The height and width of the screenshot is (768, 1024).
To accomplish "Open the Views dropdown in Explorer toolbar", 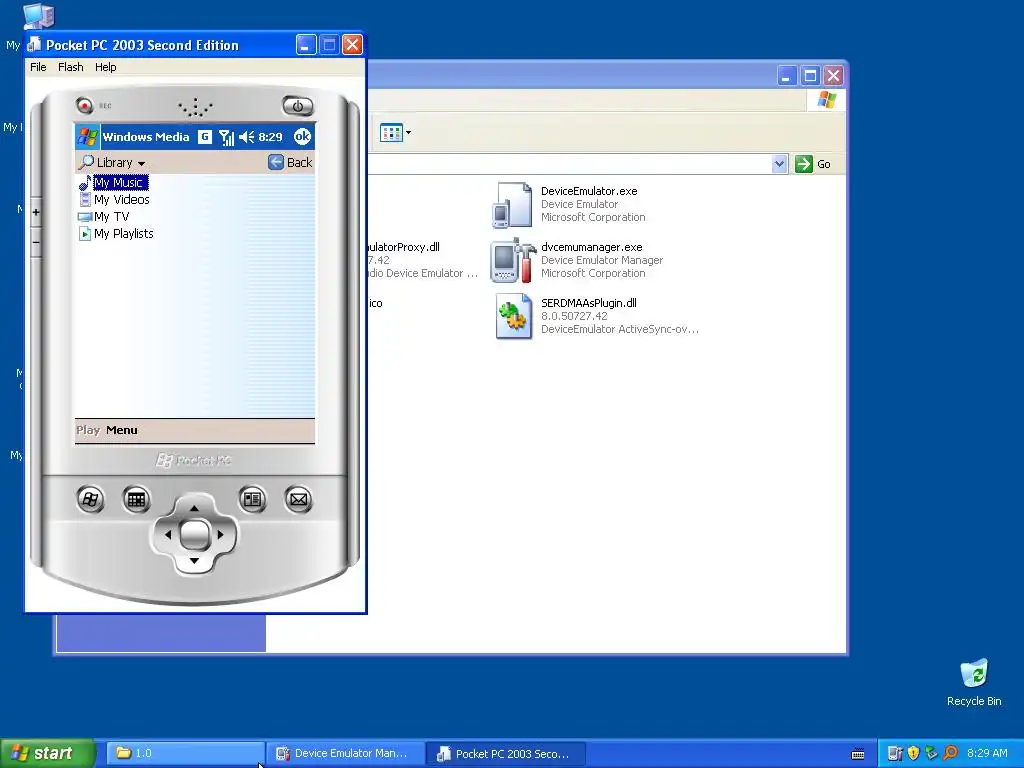I will coord(396,133).
